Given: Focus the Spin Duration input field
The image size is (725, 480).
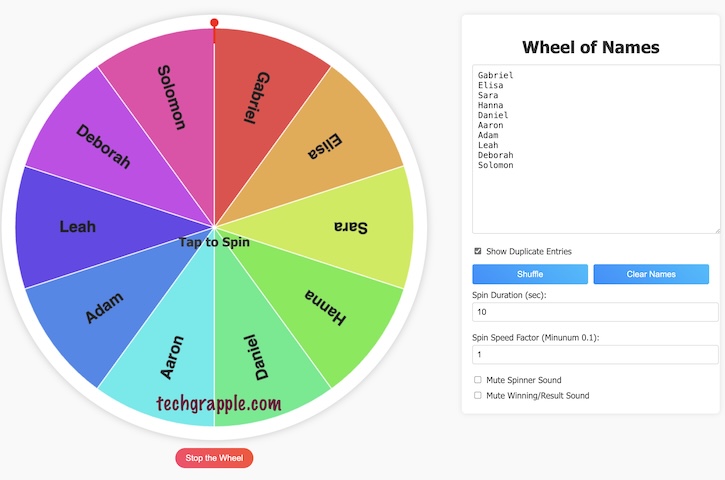Looking at the screenshot, I should [595, 313].
